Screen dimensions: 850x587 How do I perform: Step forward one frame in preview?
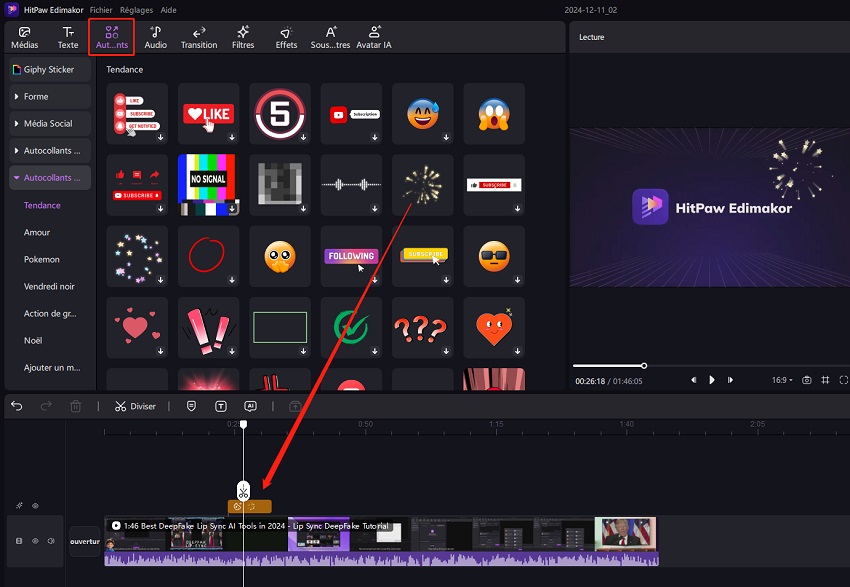tap(730, 380)
